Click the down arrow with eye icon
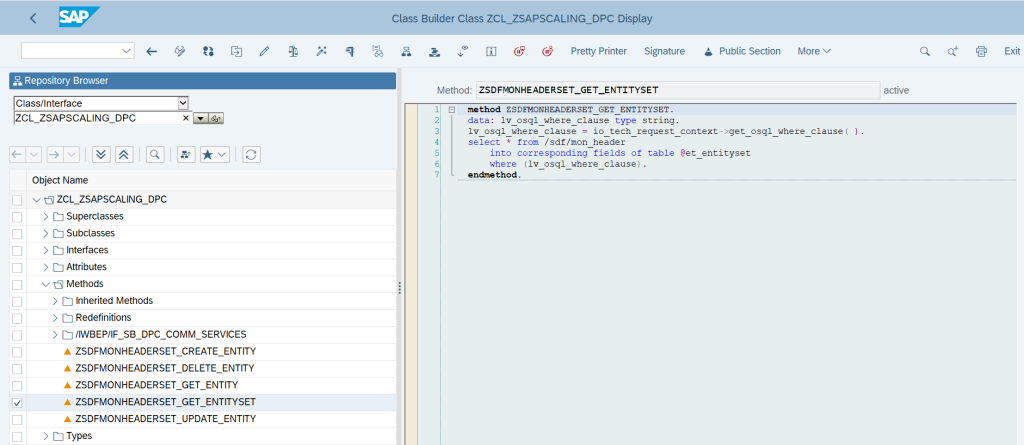 (463, 51)
